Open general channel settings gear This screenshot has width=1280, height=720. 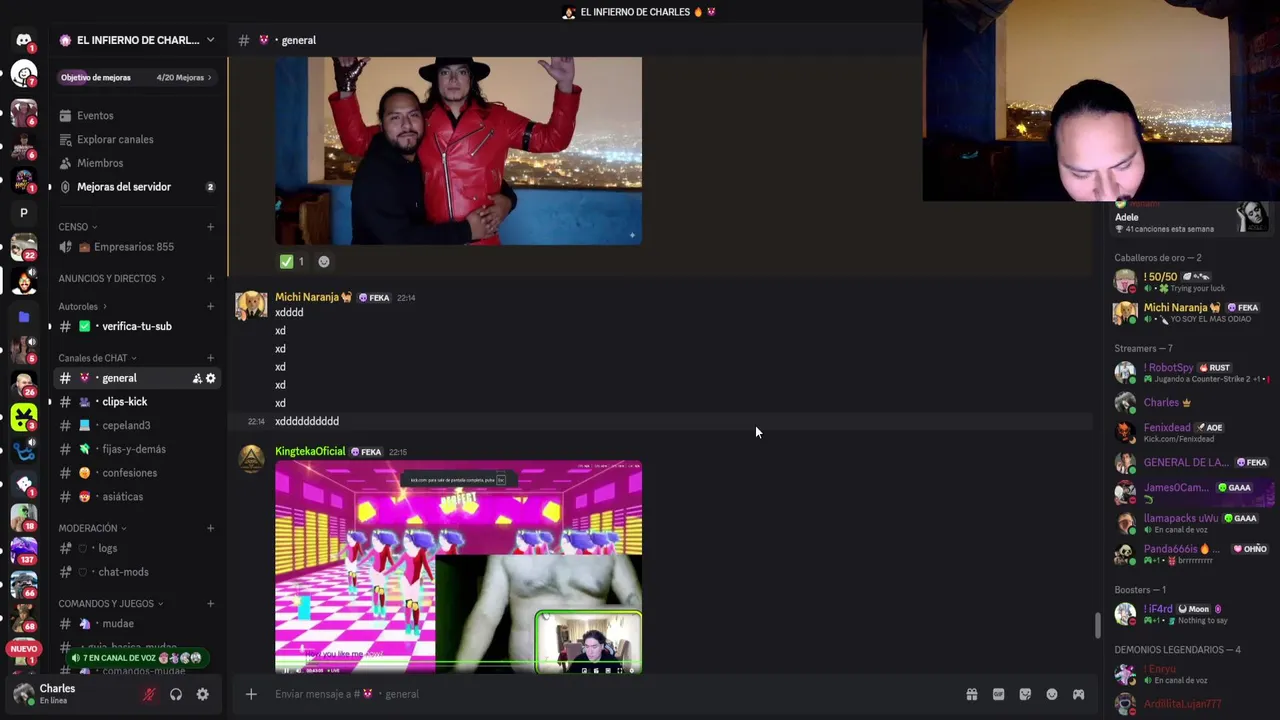click(211, 378)
